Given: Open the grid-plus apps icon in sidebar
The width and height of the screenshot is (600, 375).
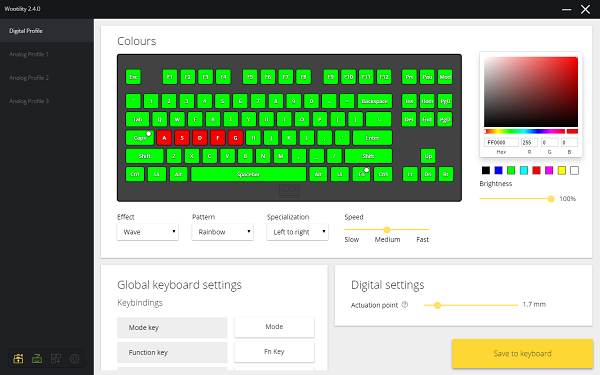Looking at the screenshot, I should click(56, 359).
